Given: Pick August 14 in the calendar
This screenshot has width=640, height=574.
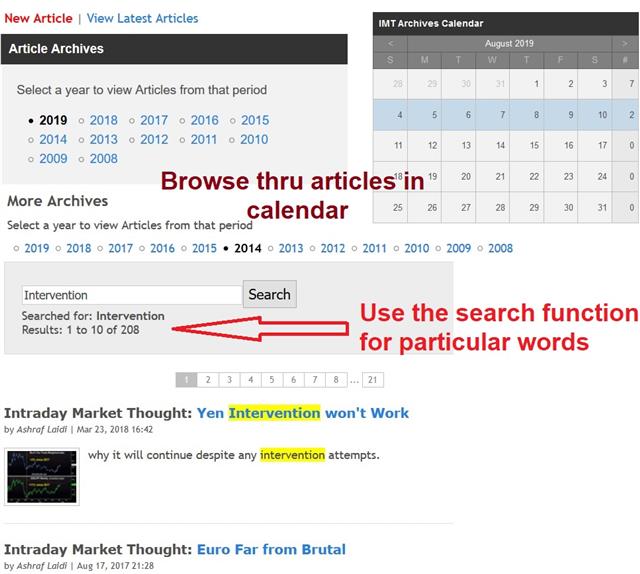Looking at the screenshot, I should (x=493, y=145).
